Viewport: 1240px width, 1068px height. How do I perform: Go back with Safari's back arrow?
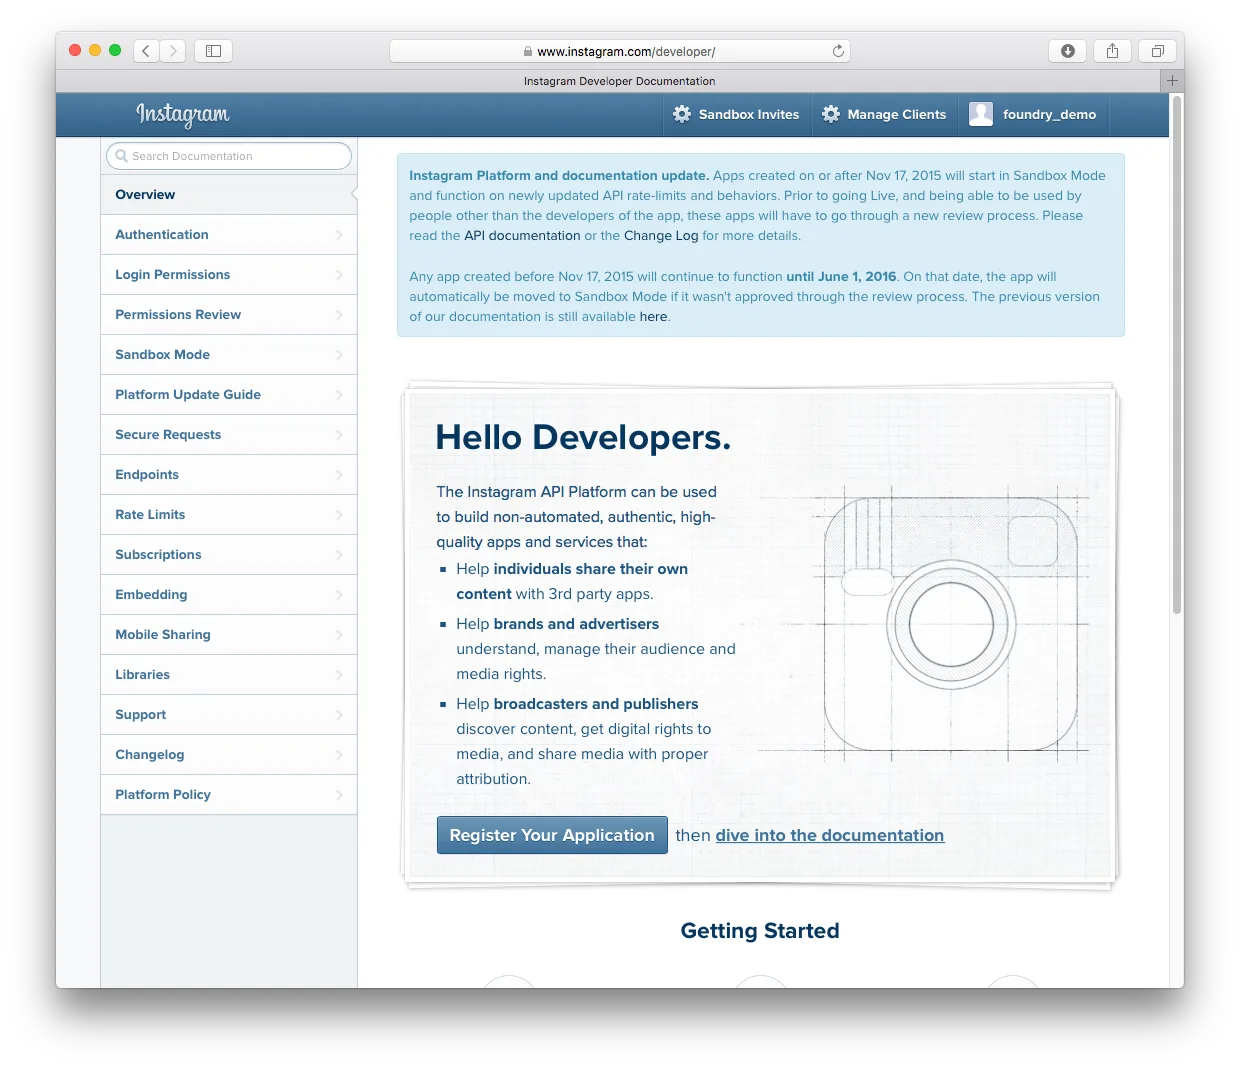146,51
